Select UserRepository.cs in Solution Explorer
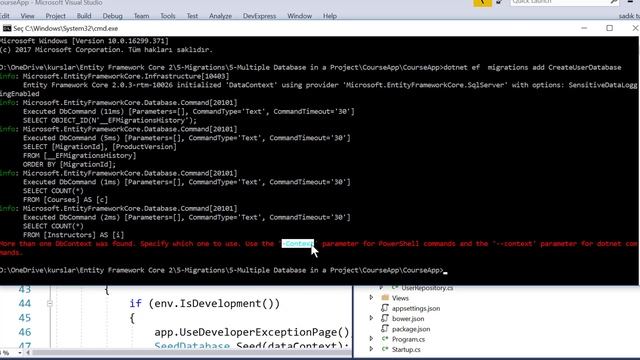 coord(427,288)
